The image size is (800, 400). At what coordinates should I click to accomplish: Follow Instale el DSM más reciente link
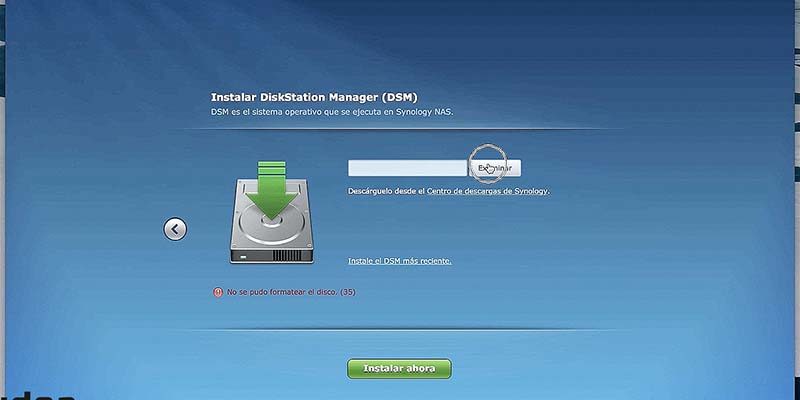click(x=399, y=261)
